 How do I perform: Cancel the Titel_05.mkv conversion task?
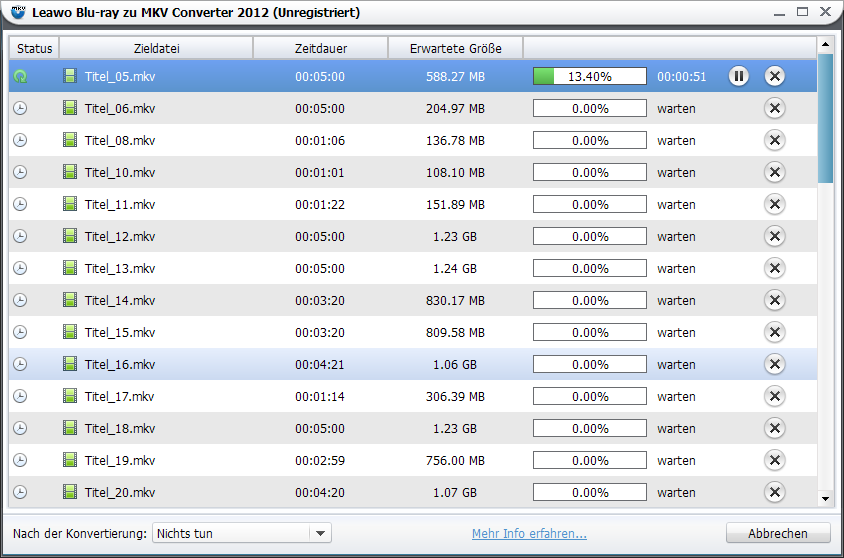tap(774, 76)
